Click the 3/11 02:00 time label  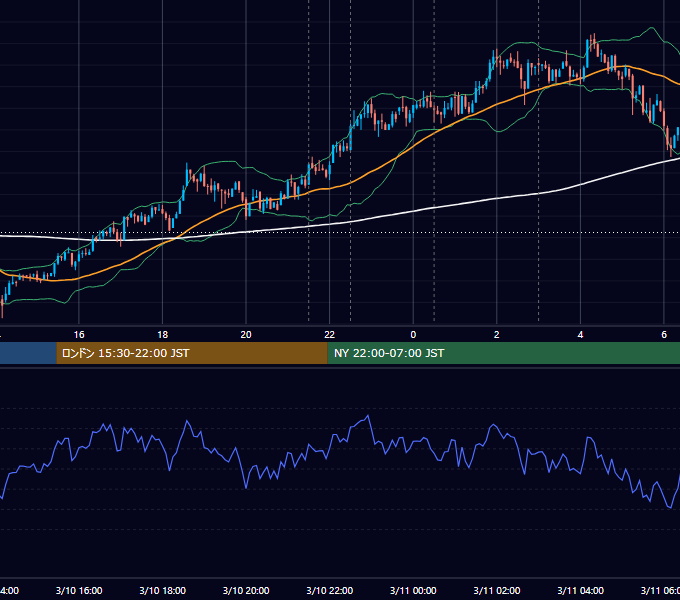pyautogui.click(x=497, y=590)
